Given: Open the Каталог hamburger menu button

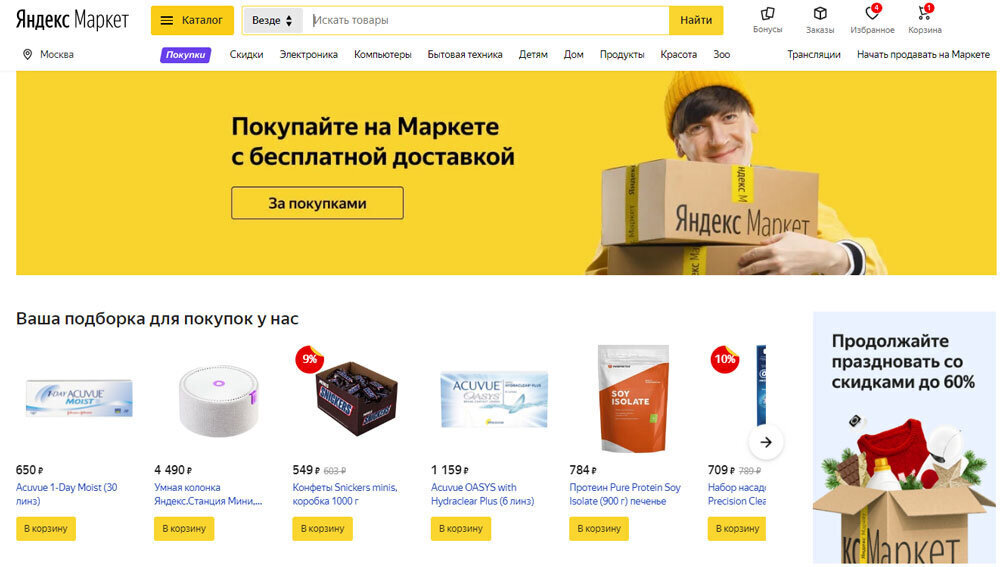Looking at the screenshot, I should (x=192, y=20).
